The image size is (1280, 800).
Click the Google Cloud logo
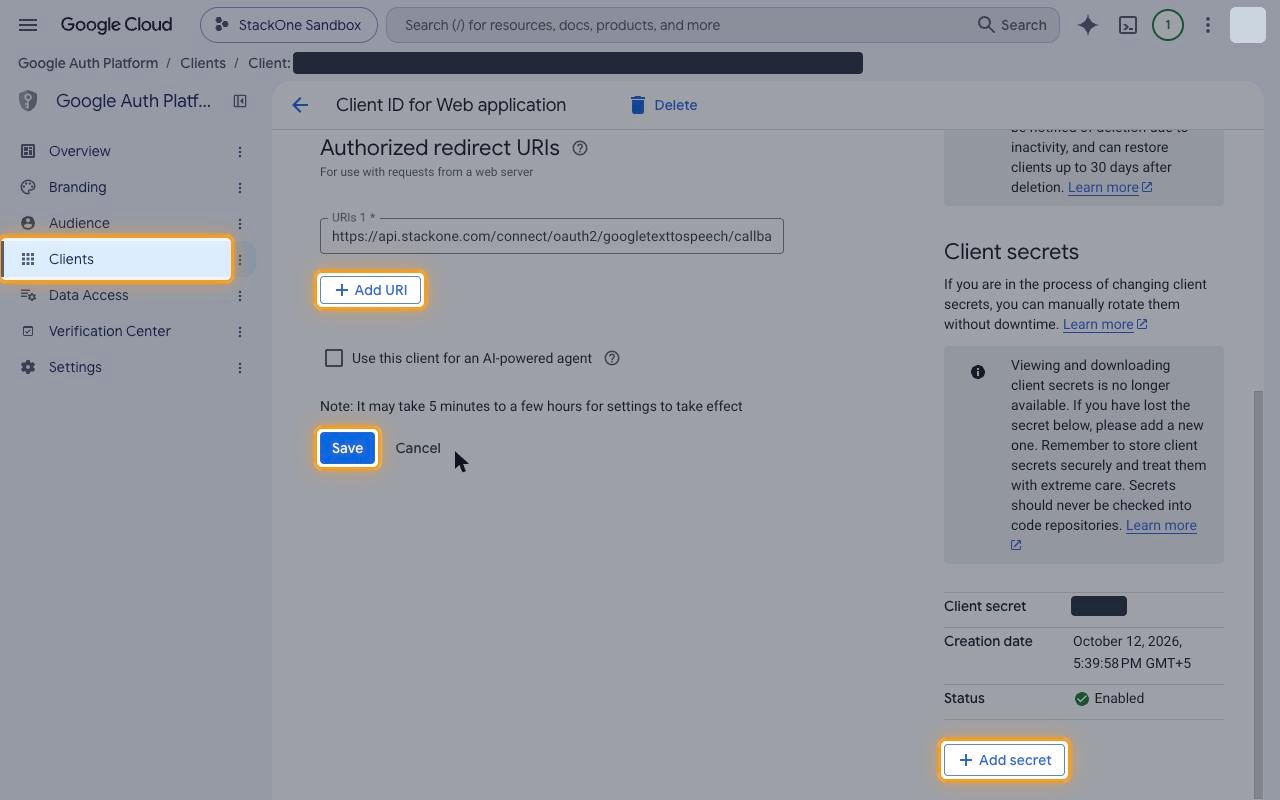116,25
